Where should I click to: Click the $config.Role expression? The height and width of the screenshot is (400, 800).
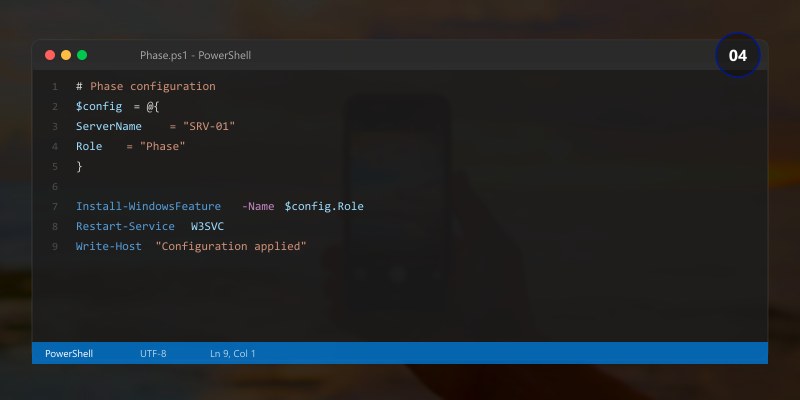[x=324, y=206]
